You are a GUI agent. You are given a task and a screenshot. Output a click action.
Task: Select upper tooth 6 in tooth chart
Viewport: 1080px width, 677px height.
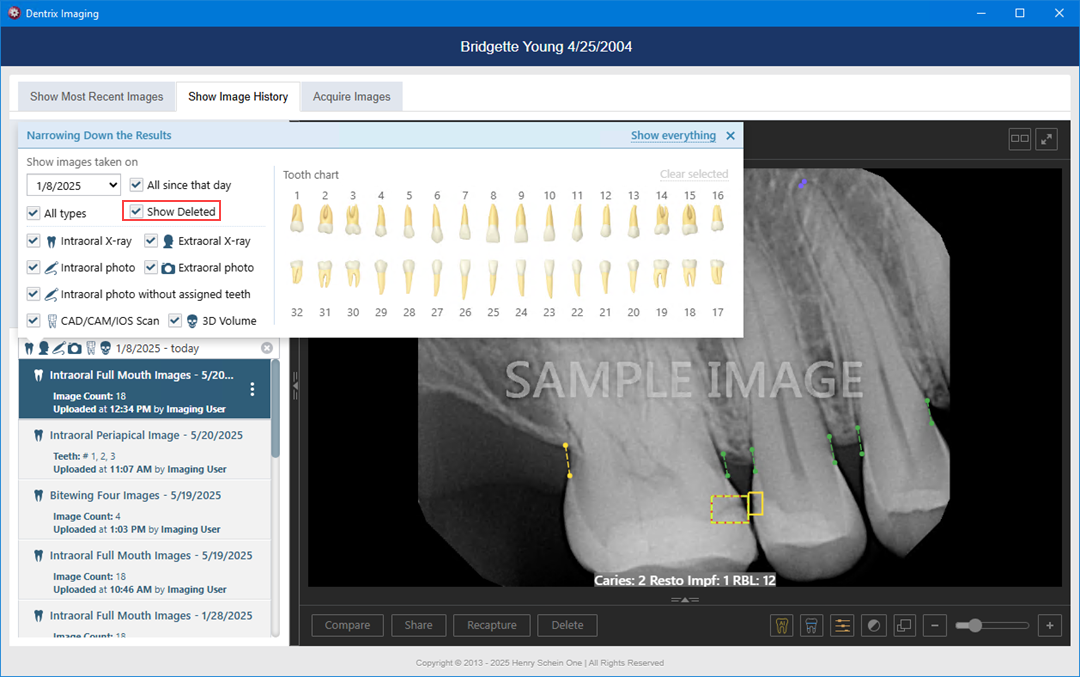[x=437, y=224]
